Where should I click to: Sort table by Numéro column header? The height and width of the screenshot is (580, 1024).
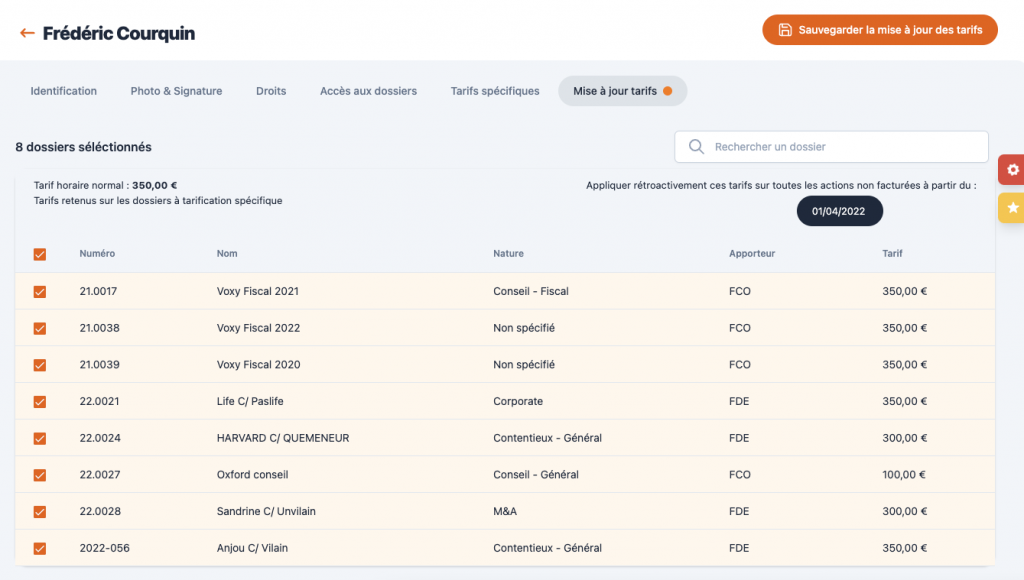tap(97, 254)
